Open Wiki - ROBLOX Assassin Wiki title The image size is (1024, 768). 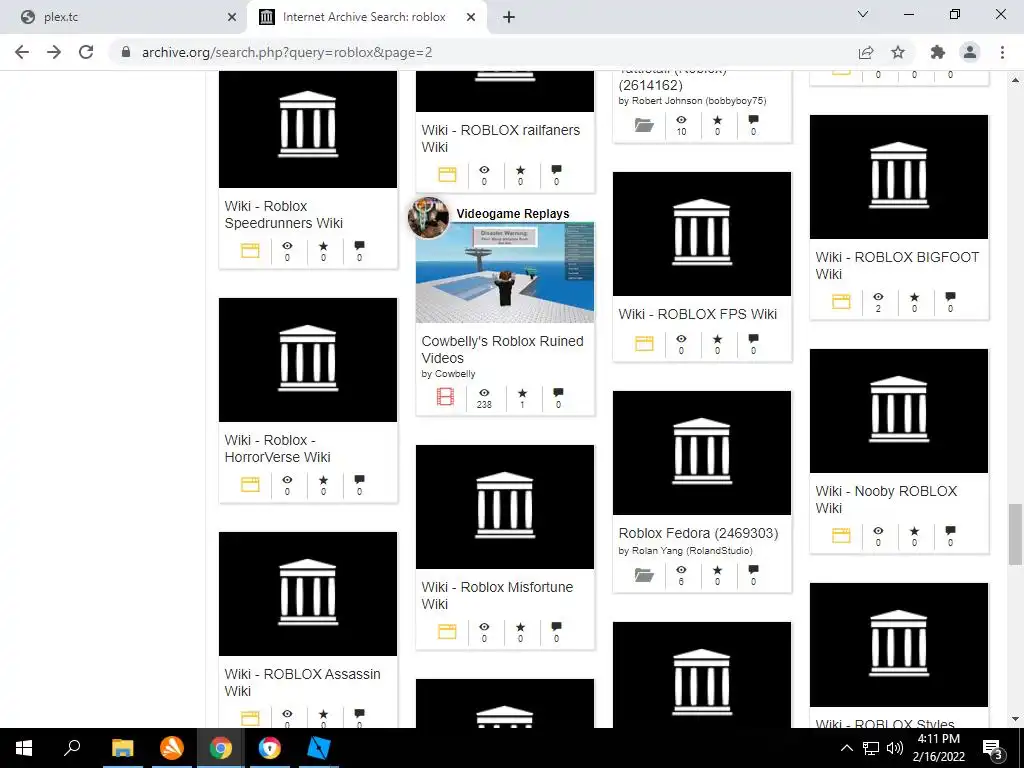[x=302, y=682]
